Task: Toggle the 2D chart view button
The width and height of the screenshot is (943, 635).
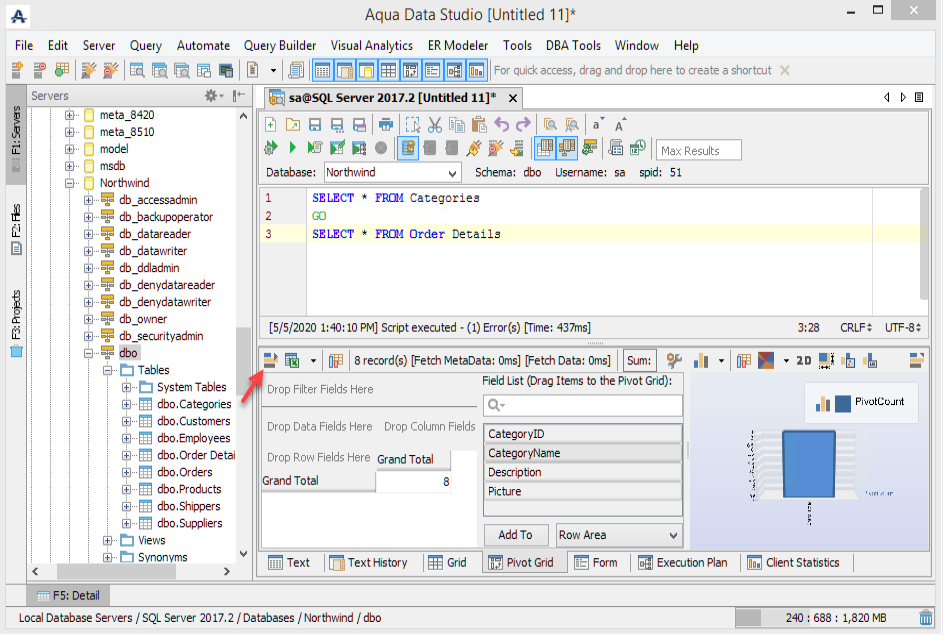Action: 802,360
